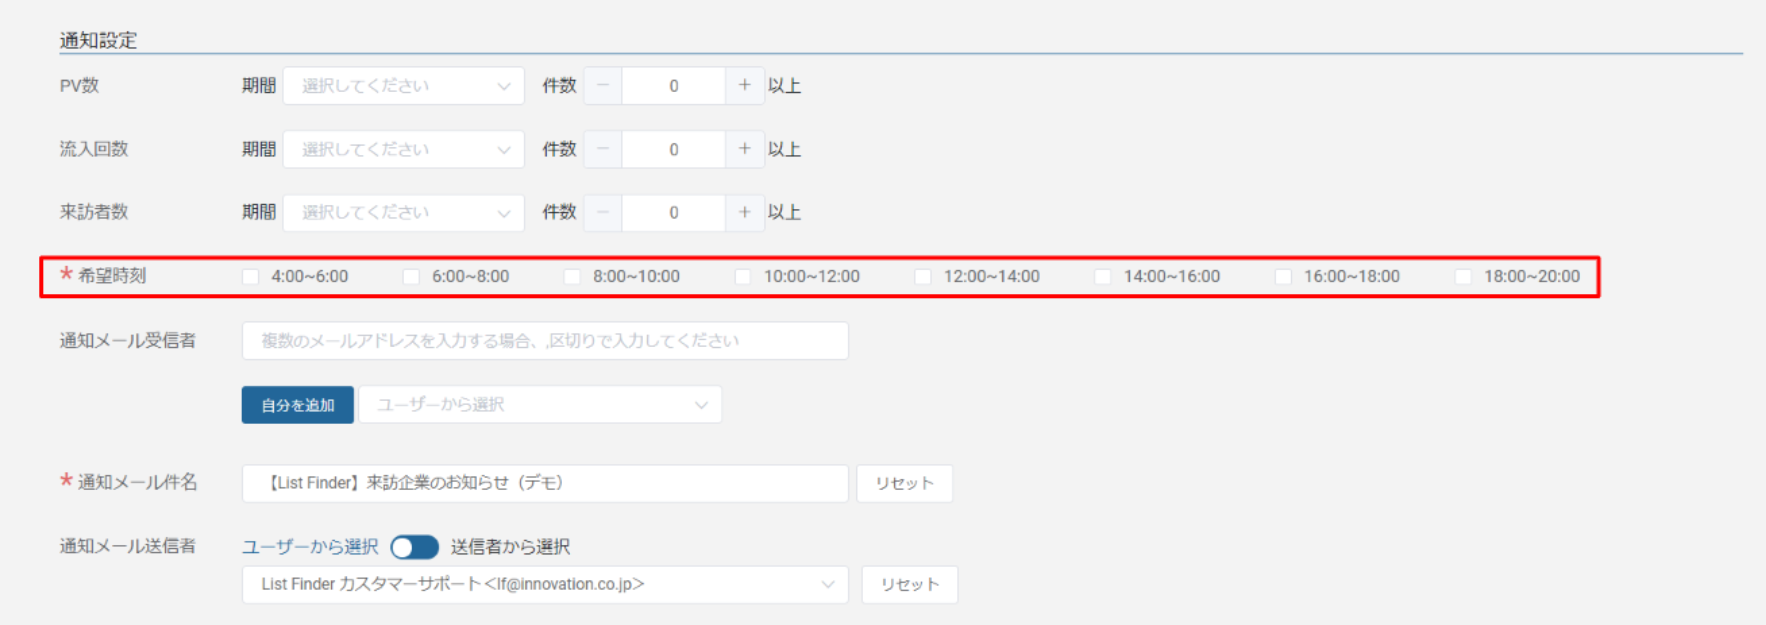
Task: Expand the List Finder sender dropdown
Action: [545, 585]
